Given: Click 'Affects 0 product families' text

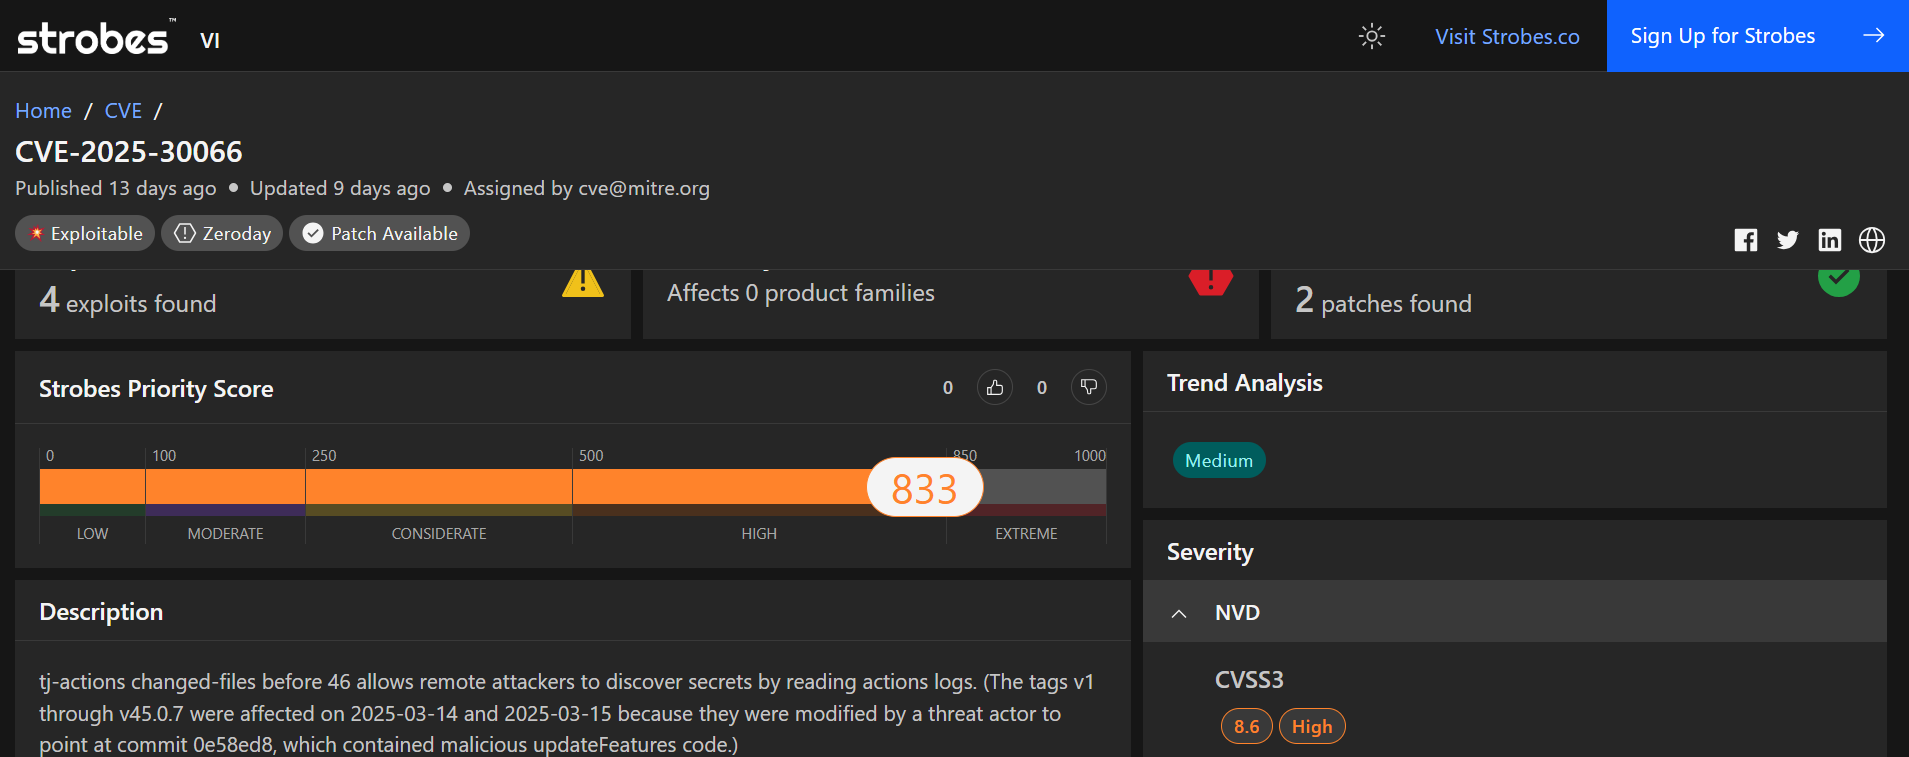Looking at the screenshot, I should coord(801,293).
